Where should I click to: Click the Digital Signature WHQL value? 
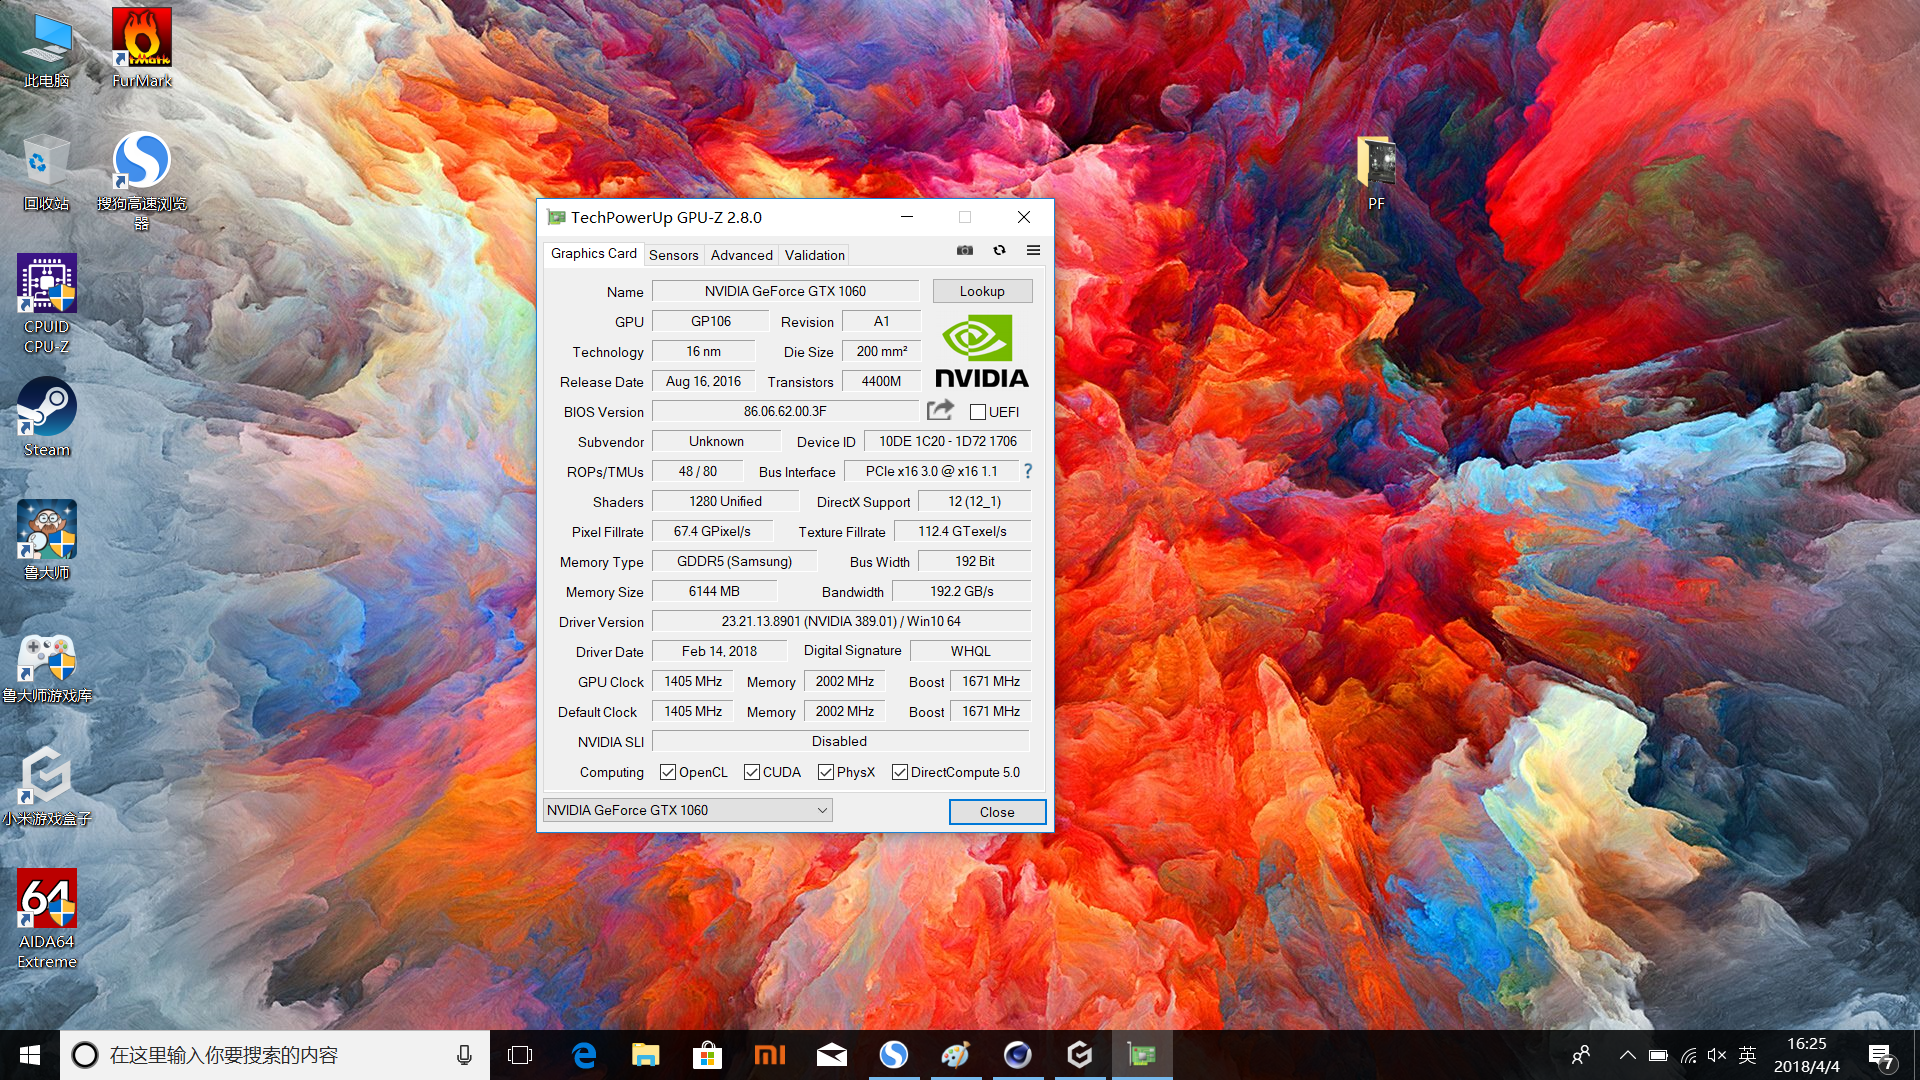970,651
